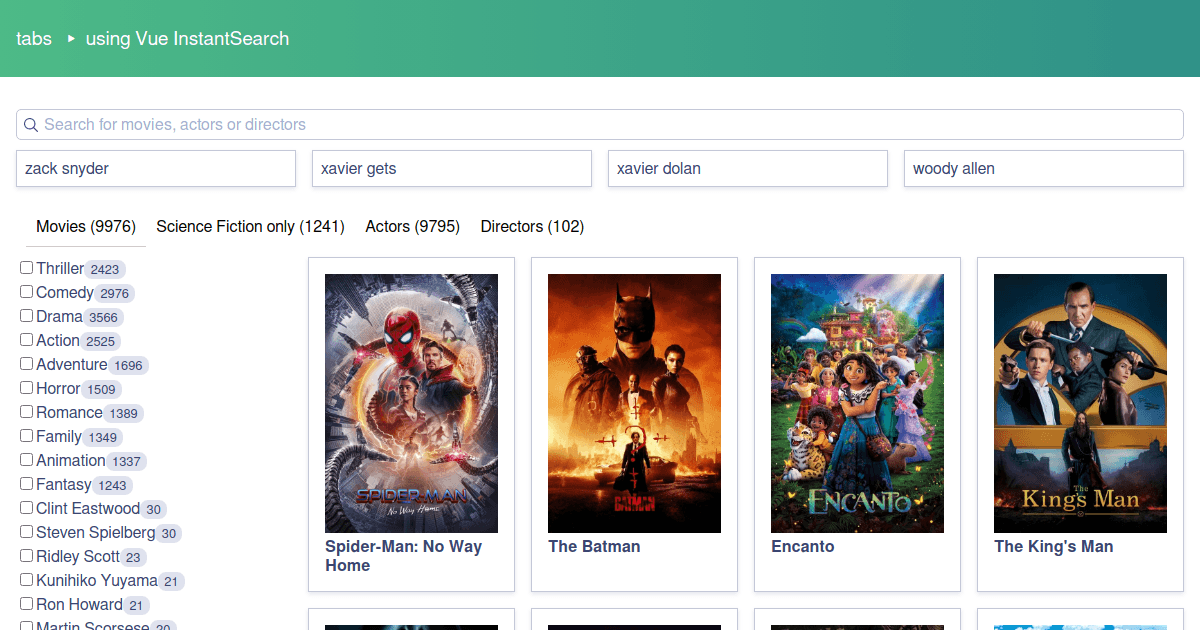
Task: Click the 'Spider-Man: No Way Home' title
Action: click(403, 555)
